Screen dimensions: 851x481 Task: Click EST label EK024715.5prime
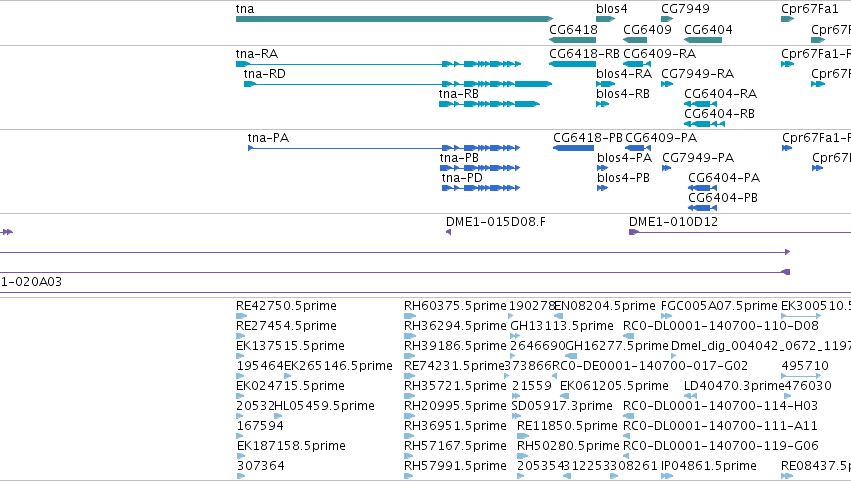pos(290,387)
